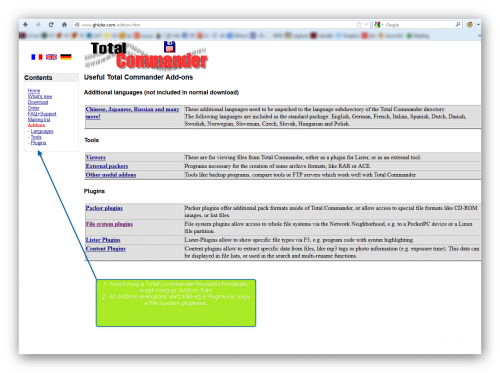The height and width of the screenshot is (373, 500).
Task: Open the browser Home button
Action: [x=64, y=24]
